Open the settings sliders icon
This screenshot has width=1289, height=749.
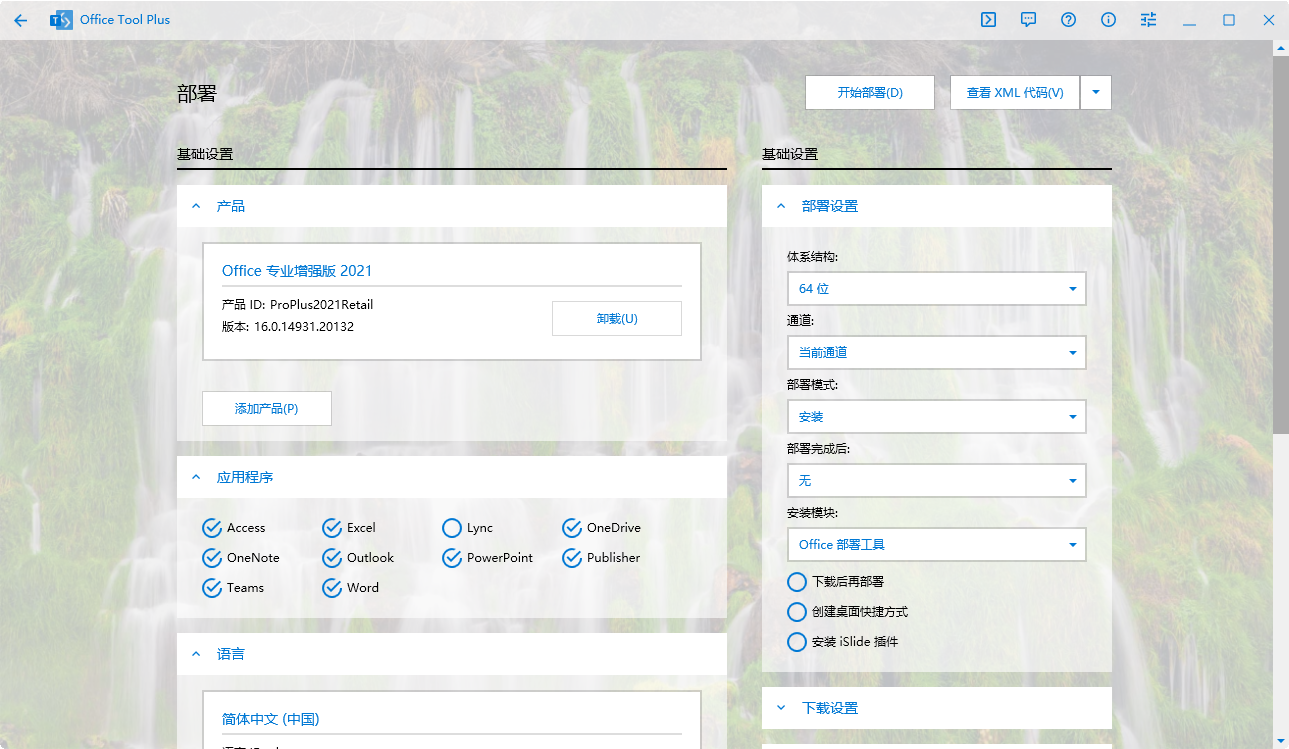1148,20
